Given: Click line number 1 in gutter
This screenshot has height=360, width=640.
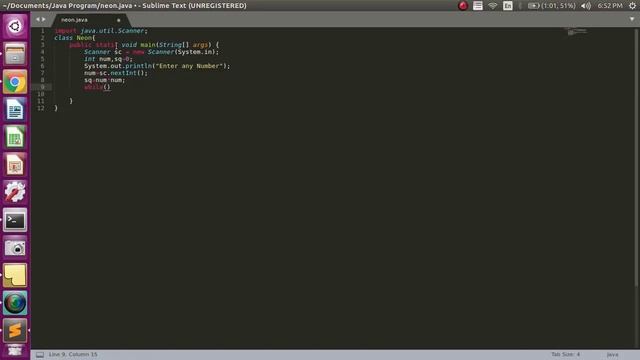Looking at the screenshot, I should point(42,31).
